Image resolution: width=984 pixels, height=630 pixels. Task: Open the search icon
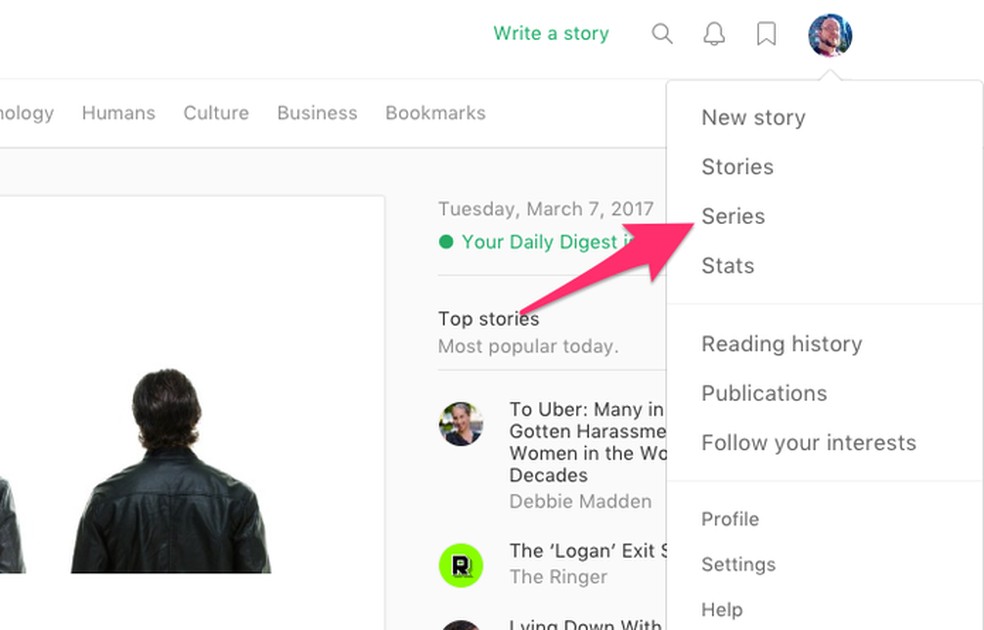pyautogui.click(x=662, y=33)
